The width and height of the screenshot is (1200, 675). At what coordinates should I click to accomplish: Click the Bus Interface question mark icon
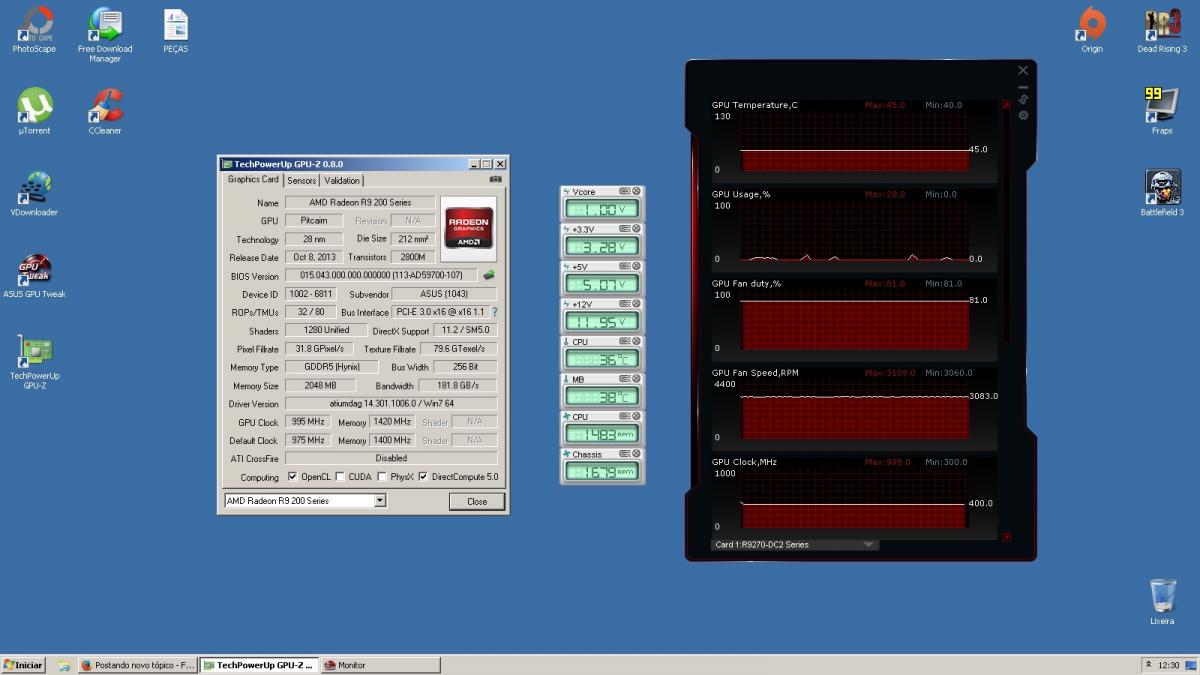point(494,312)
